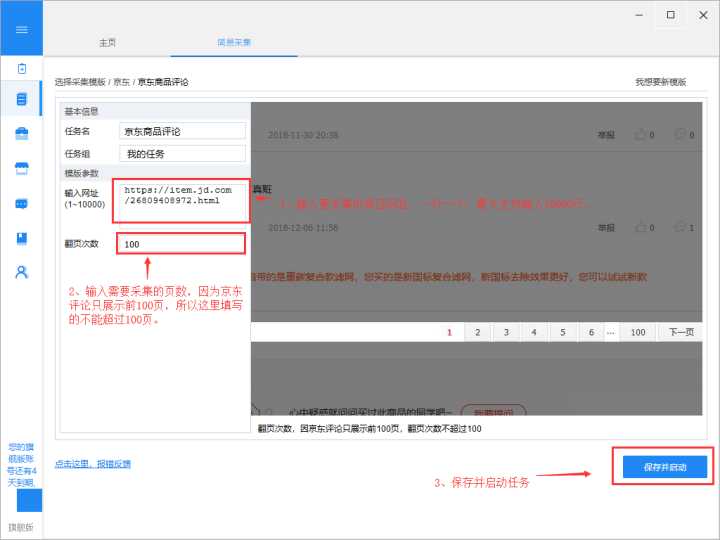Go to 选择采集模板 breadcrumb
The width and height of the screenshot is (720, 540).
[80, 82]
